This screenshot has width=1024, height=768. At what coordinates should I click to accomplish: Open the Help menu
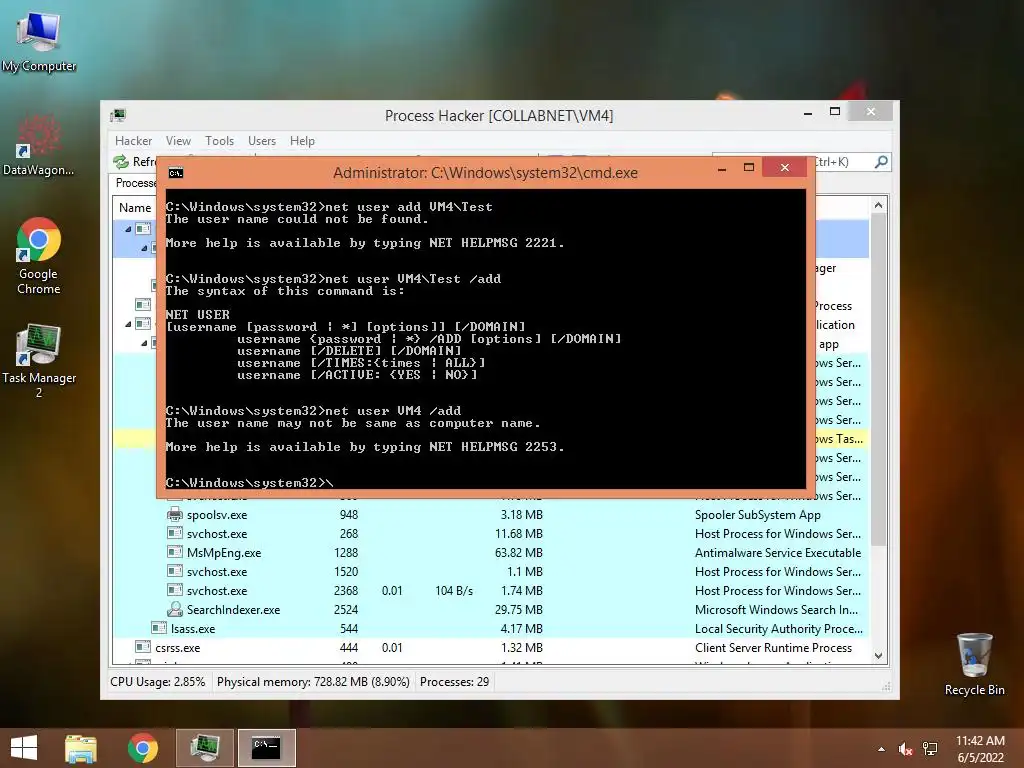(x=302, y=140)
